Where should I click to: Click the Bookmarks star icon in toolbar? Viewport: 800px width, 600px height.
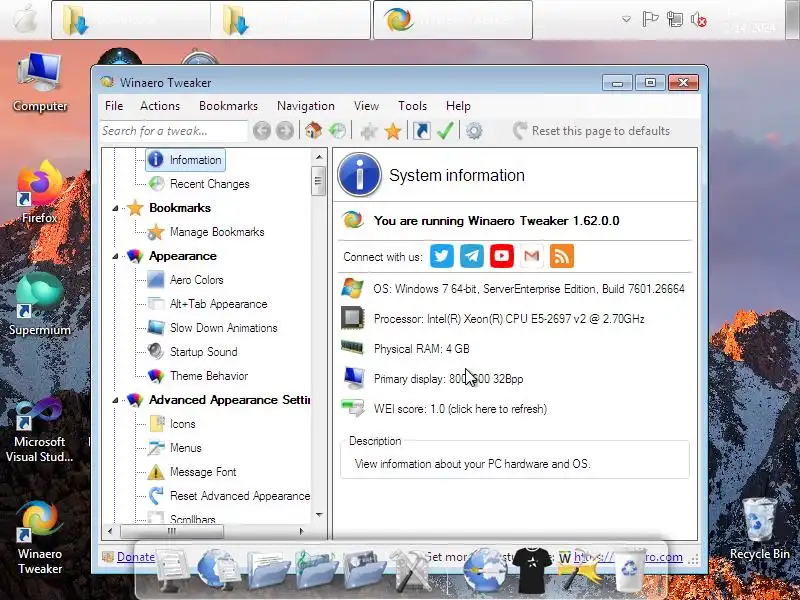393,131
